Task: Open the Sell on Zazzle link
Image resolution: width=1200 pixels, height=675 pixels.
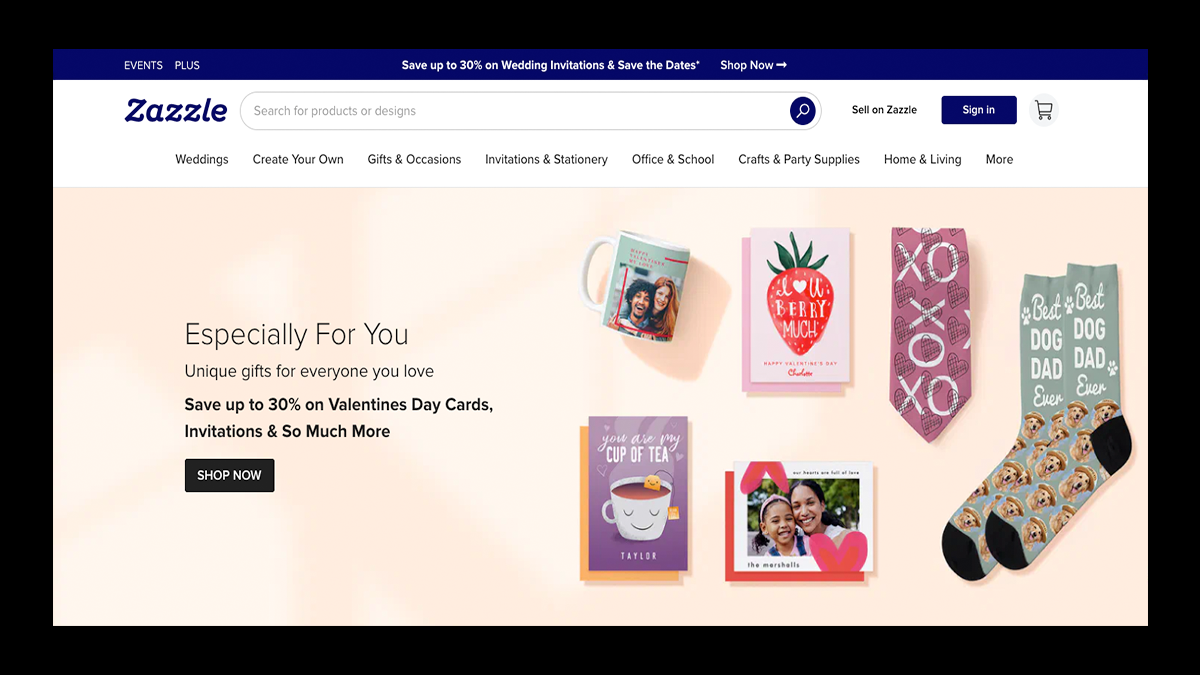Action: (x=884, y=110)
